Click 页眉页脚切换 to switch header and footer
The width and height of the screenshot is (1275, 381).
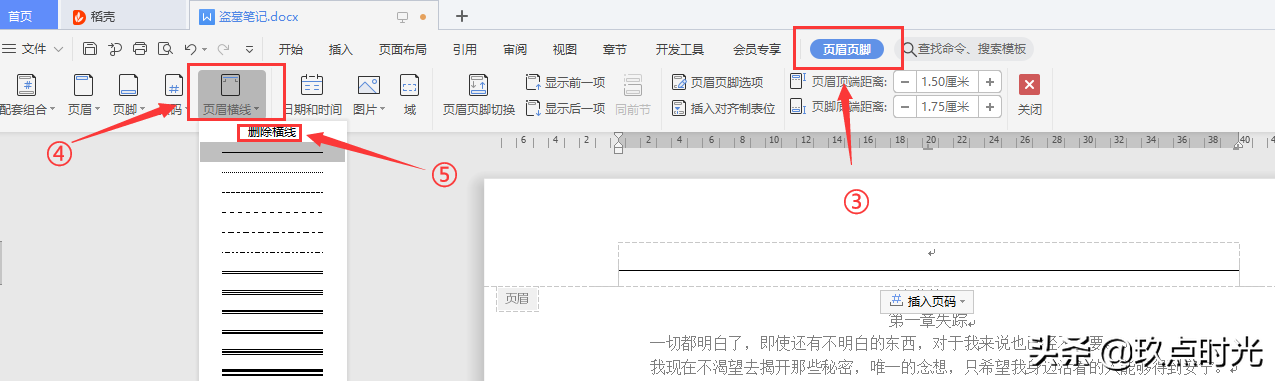[x=479, y=95]
